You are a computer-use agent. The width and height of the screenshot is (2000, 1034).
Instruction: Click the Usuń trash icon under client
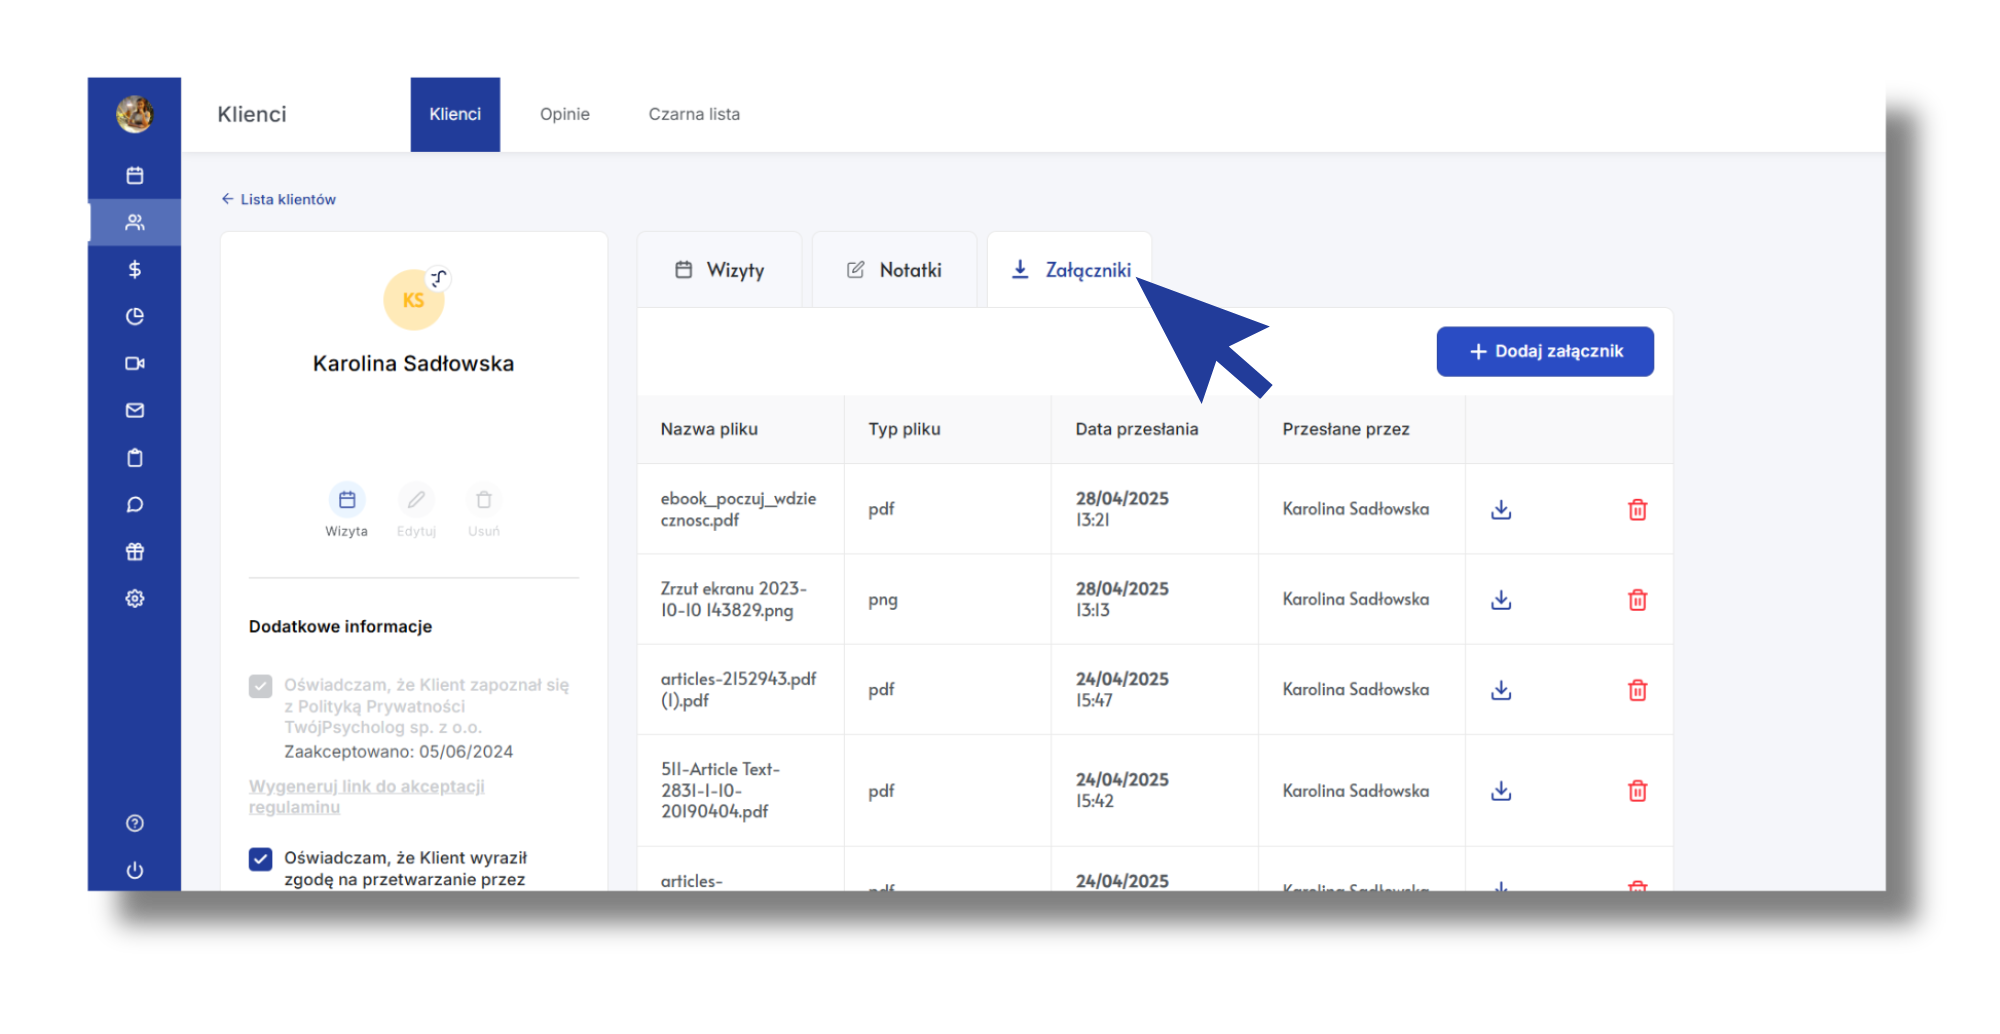484,500
